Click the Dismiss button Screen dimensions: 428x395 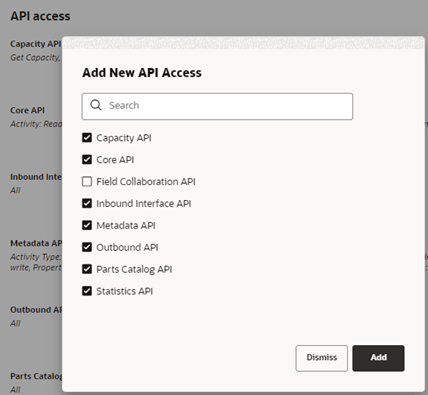(322, 358)
